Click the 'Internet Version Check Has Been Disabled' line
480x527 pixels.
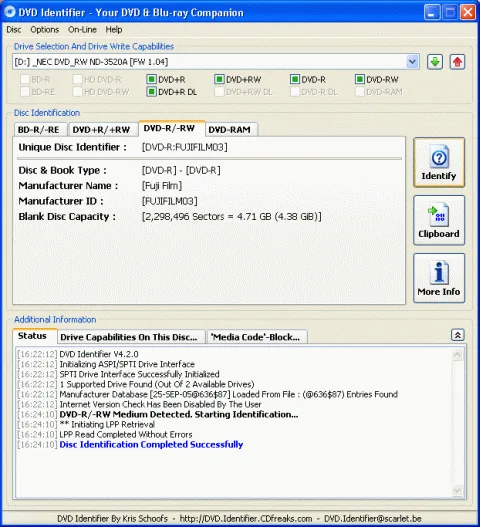[160, 404]
